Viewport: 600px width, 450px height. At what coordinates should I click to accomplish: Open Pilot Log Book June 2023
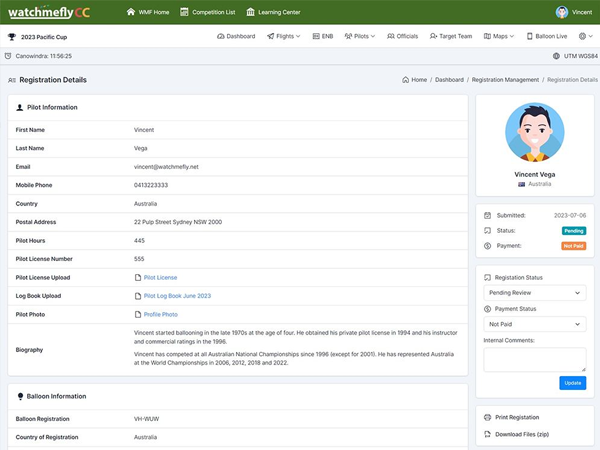[x=177, y=296]
